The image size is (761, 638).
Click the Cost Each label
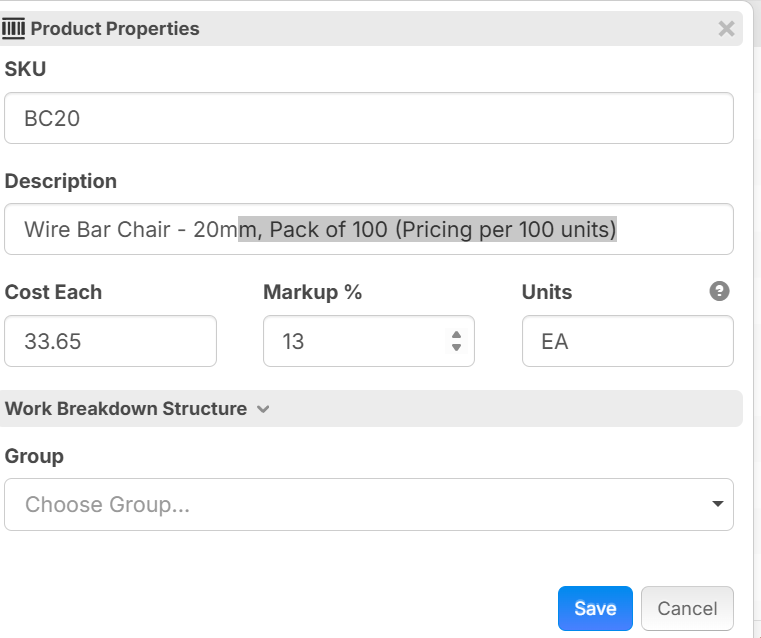[53, 292]
